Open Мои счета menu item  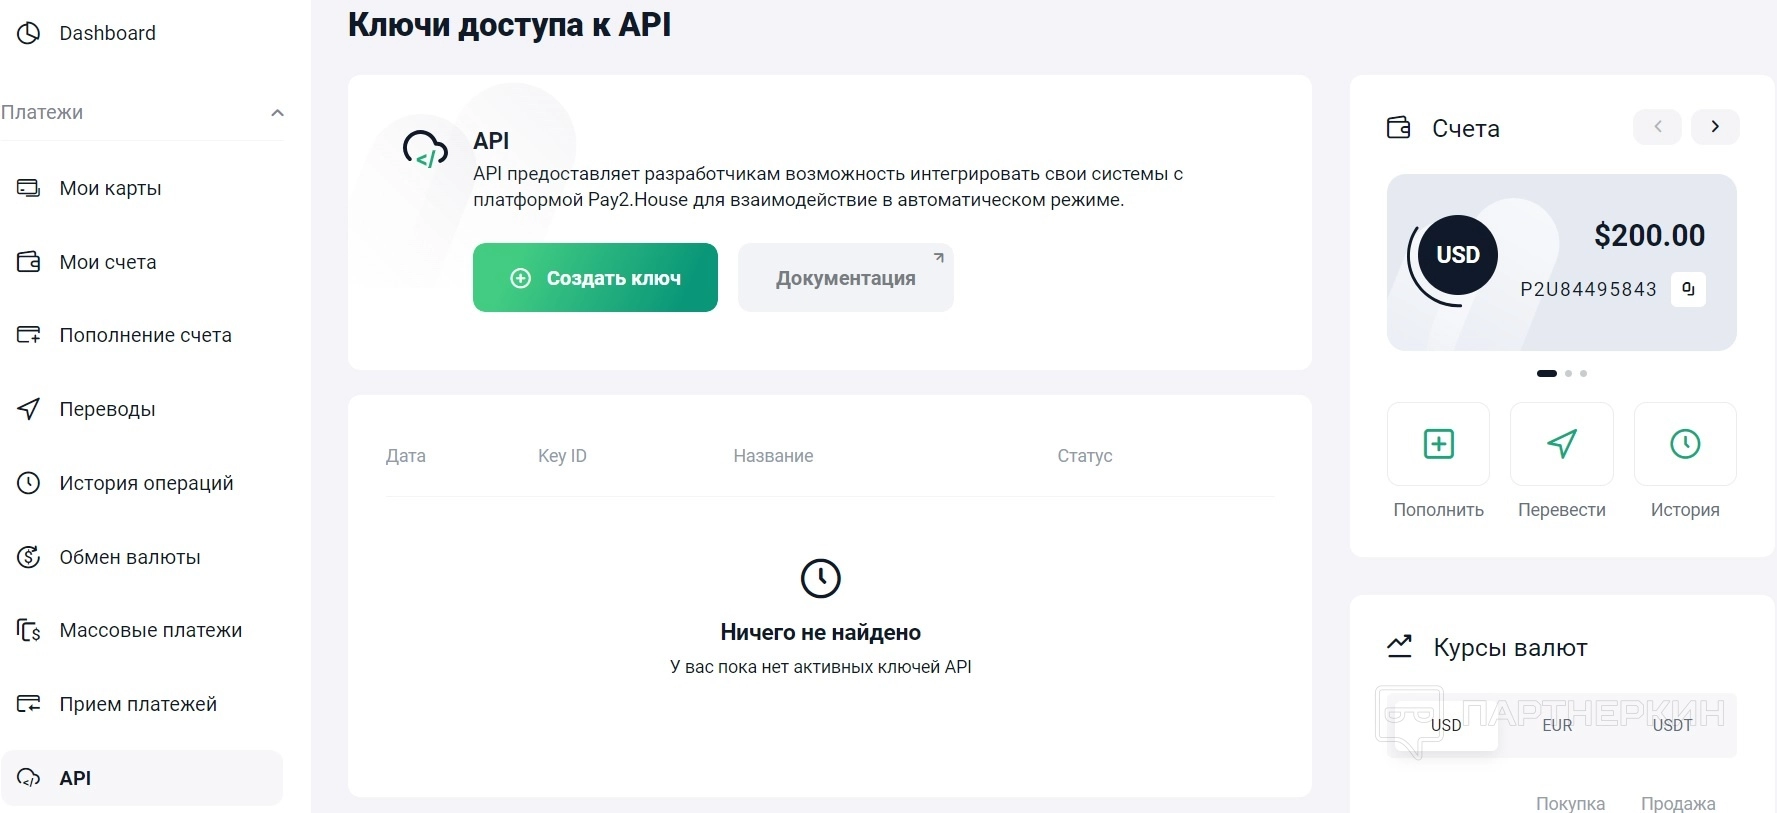point(107,262)
